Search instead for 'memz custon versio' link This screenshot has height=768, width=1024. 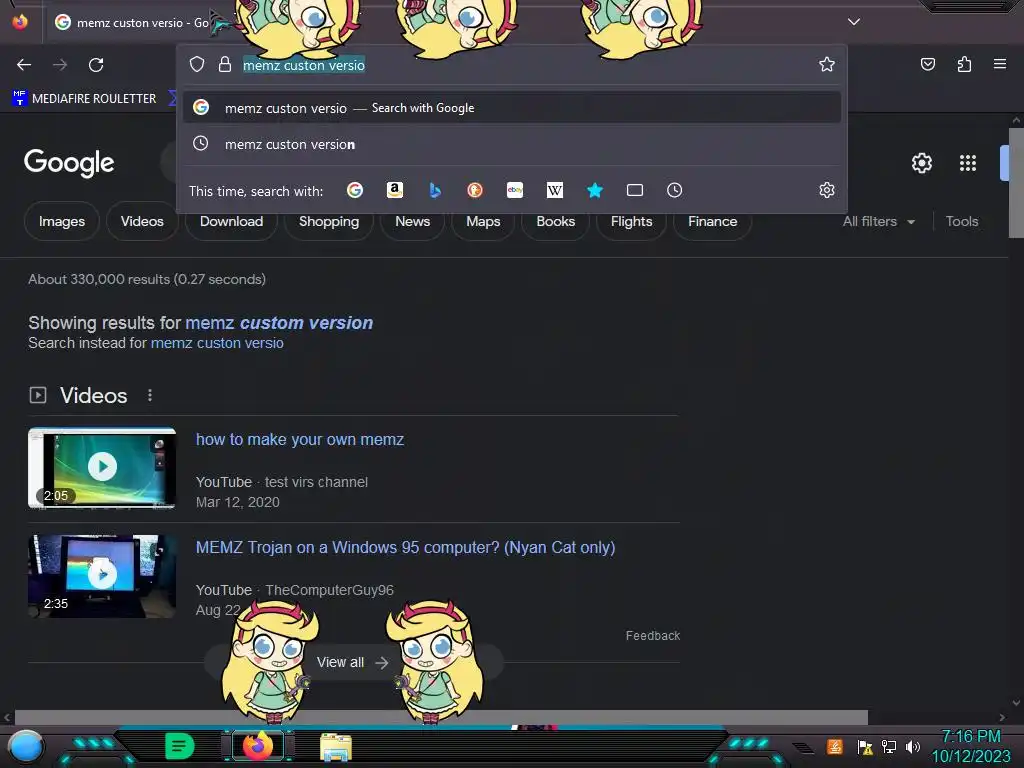pos(217,343)
